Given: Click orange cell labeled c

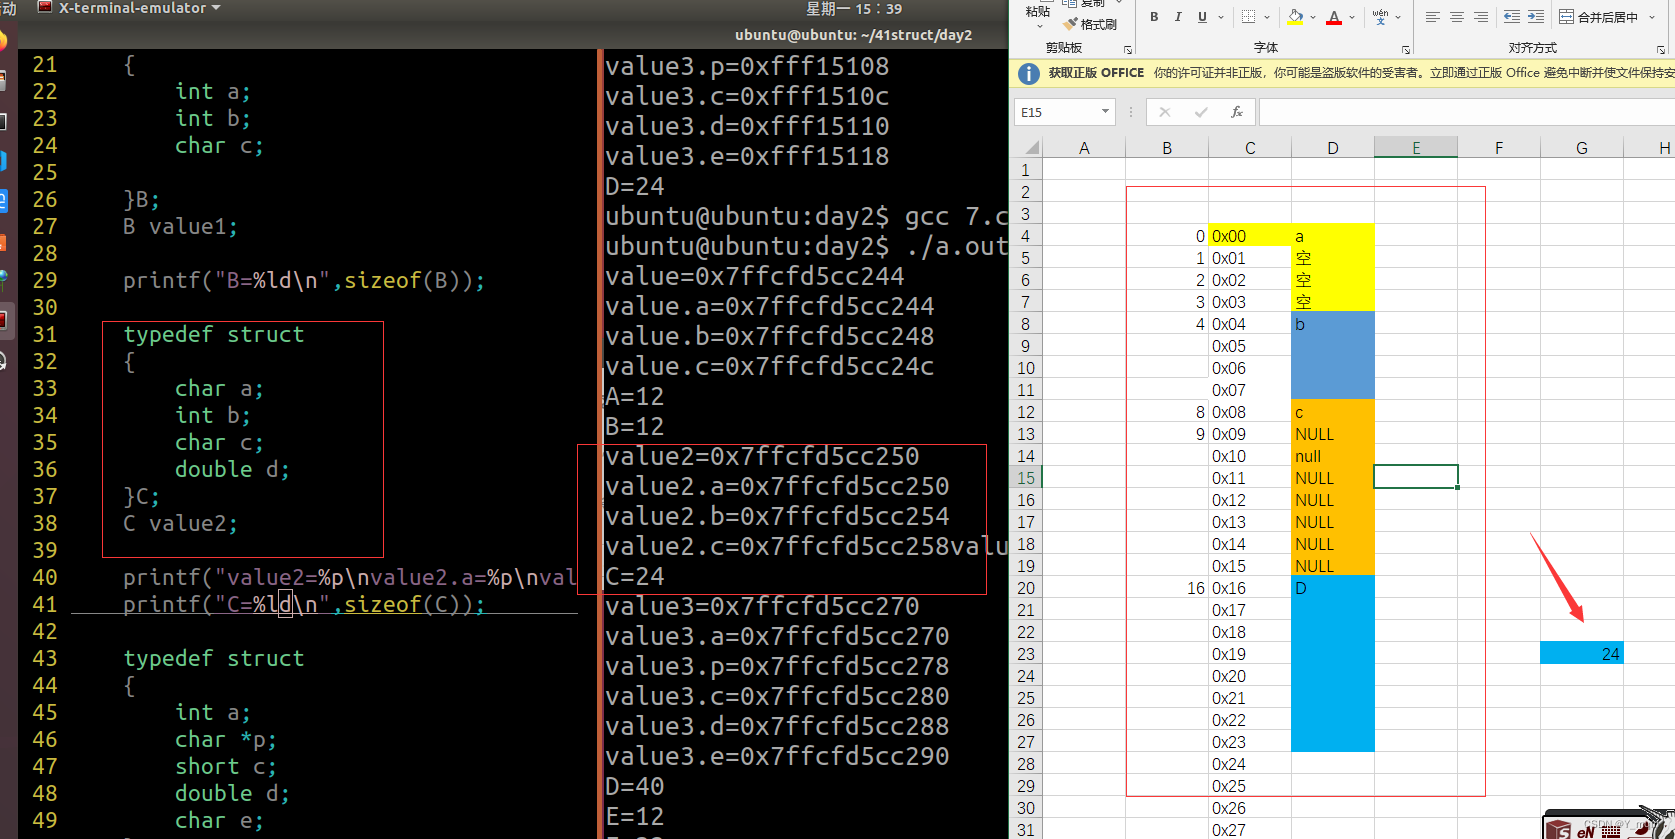Looking at the screenshot, I should coord(1333,412).
